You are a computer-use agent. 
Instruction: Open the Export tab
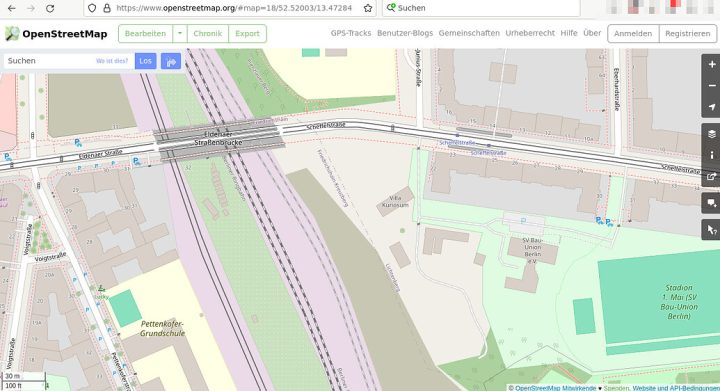(248, 34)
